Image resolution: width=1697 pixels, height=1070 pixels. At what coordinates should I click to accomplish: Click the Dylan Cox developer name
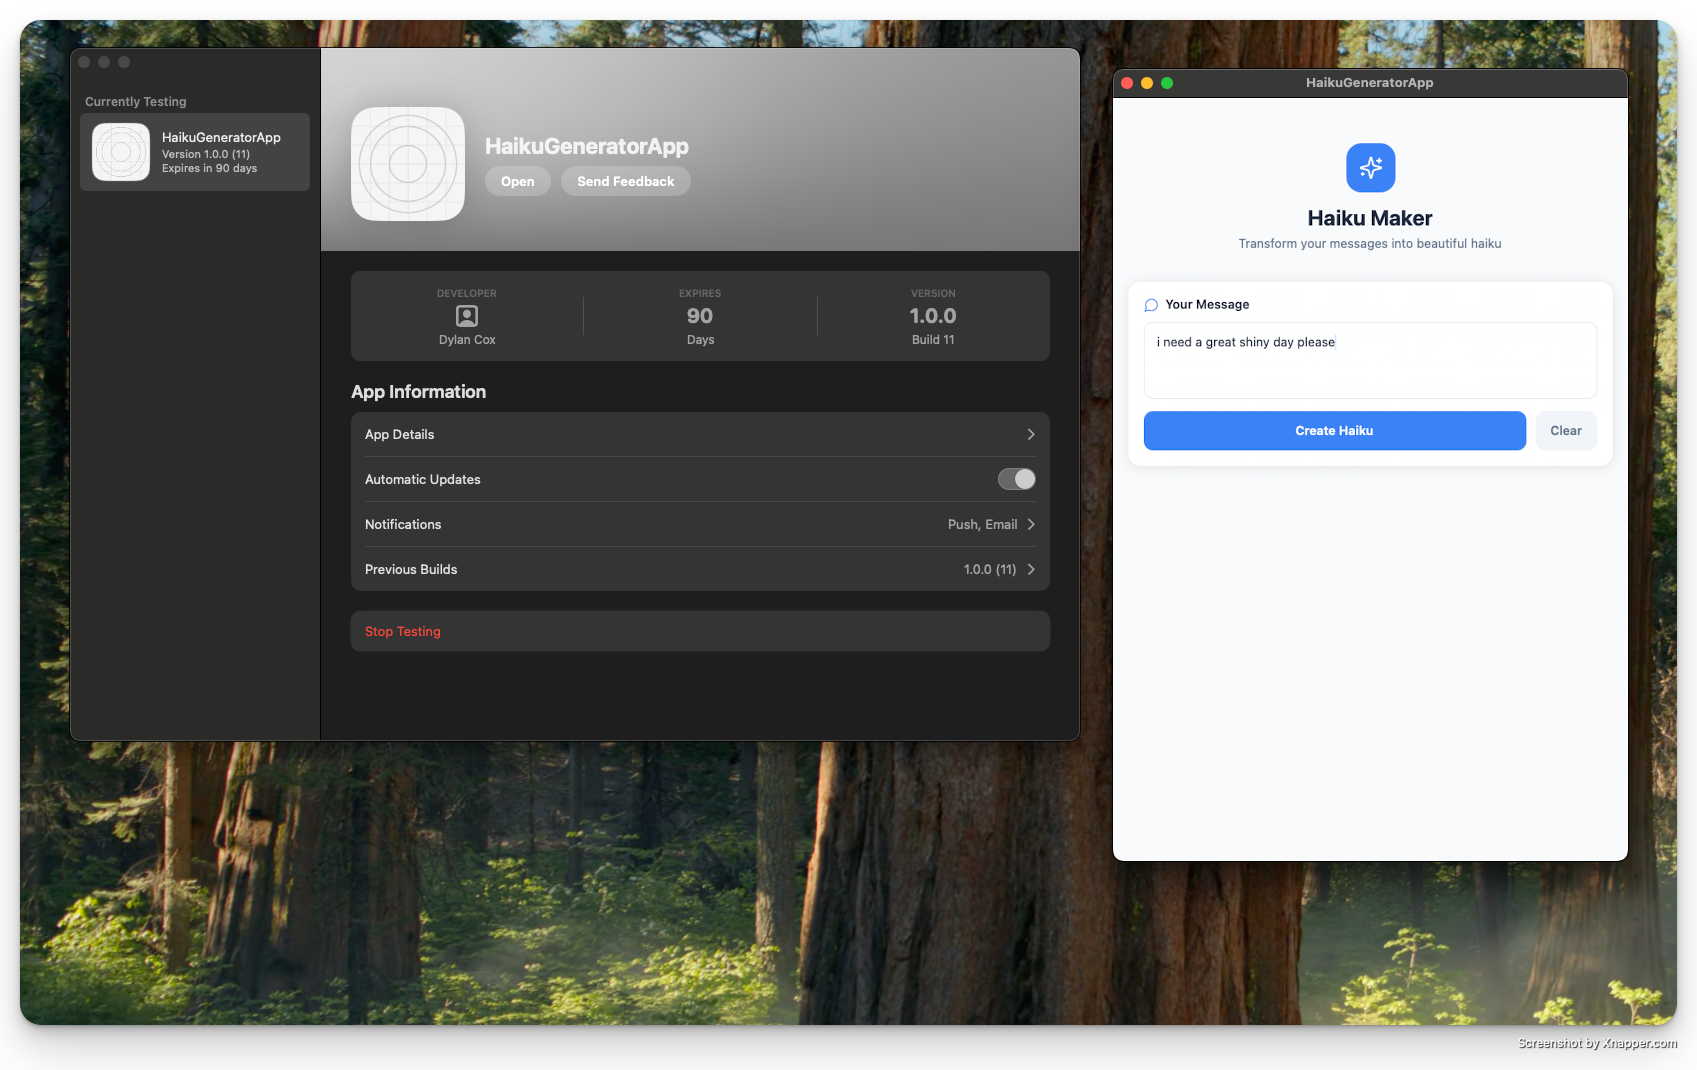click(467, 340)
